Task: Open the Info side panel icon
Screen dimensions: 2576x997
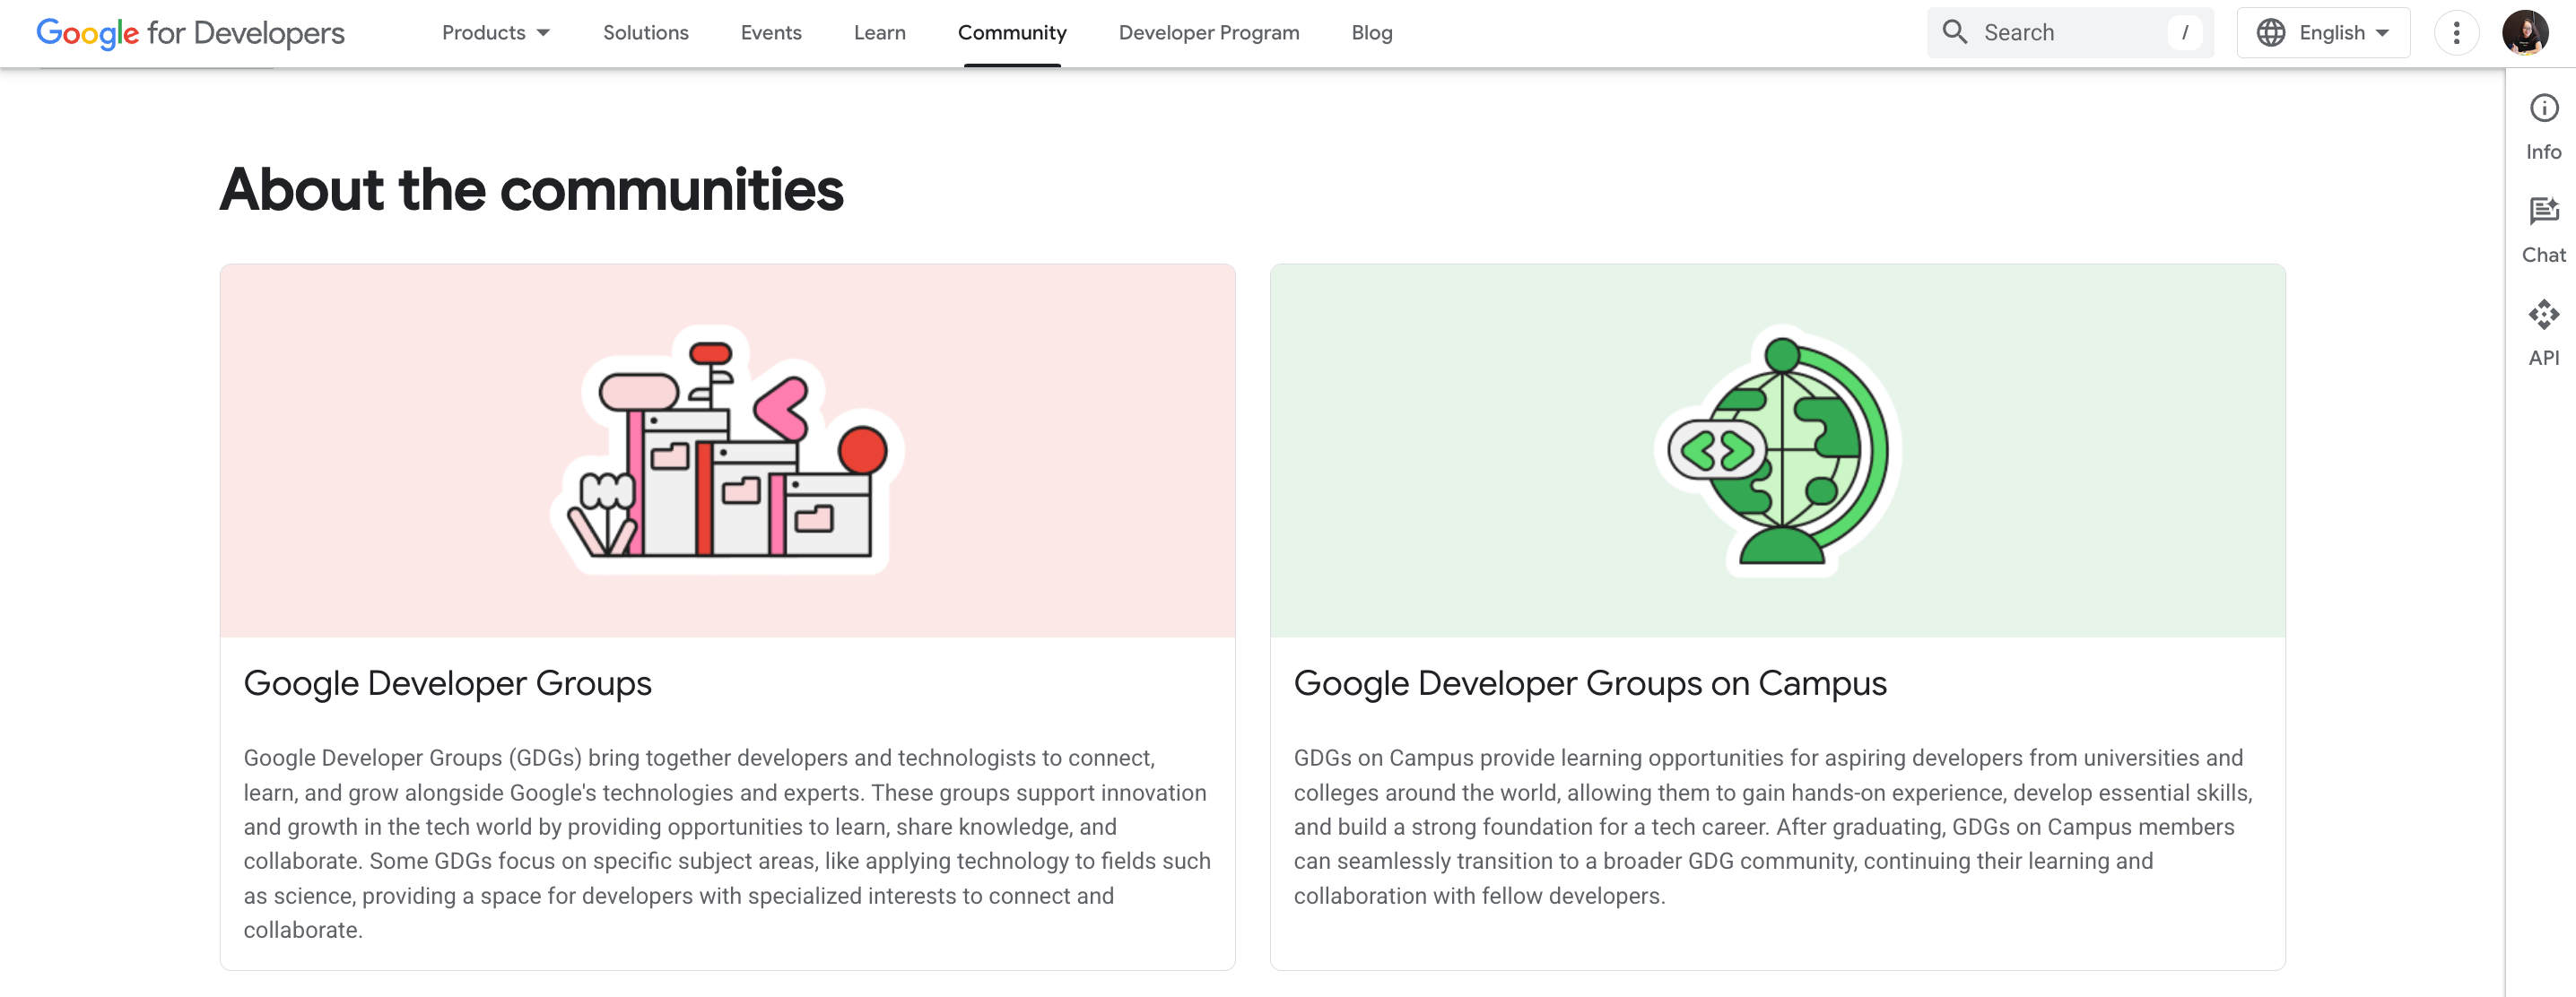Action: (2543, 108)
